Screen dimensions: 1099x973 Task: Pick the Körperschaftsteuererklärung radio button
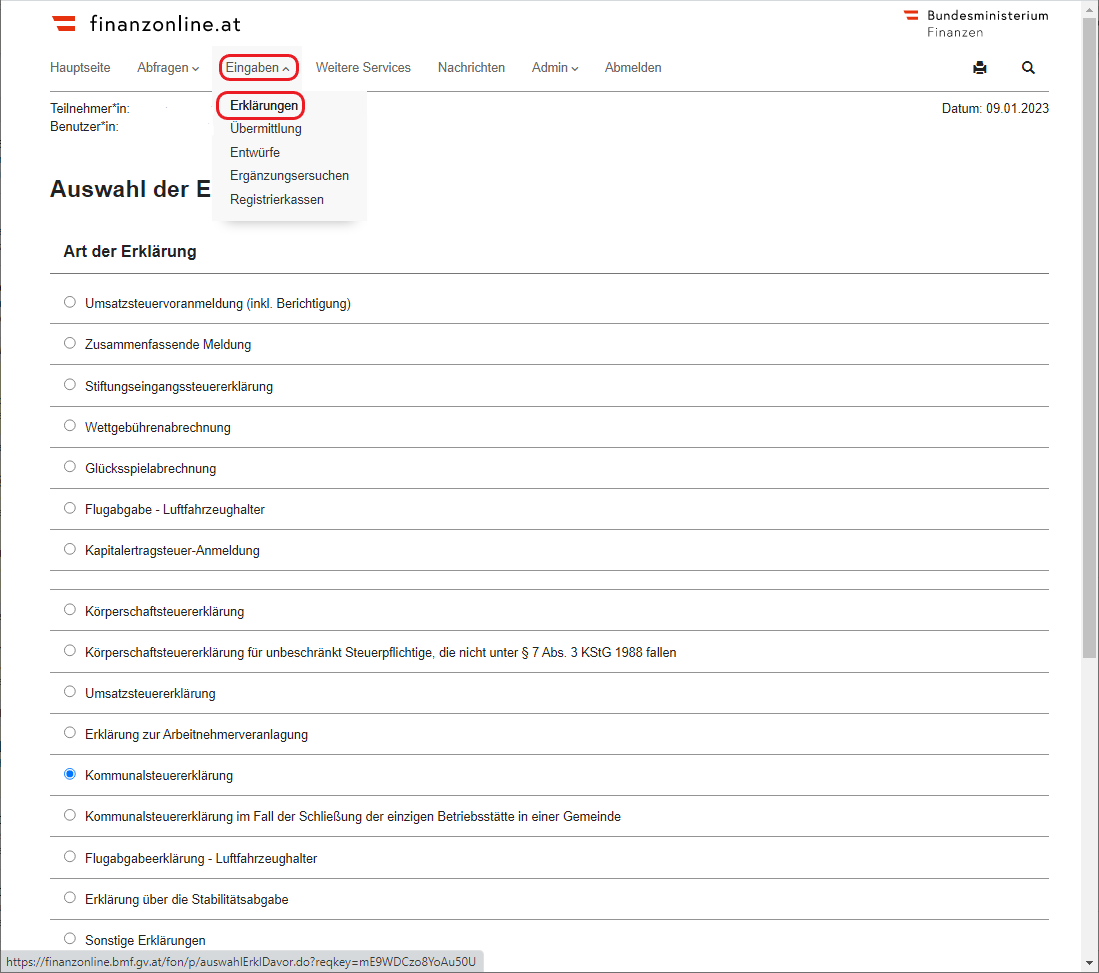pyautogui.click(x=70, y=610)
